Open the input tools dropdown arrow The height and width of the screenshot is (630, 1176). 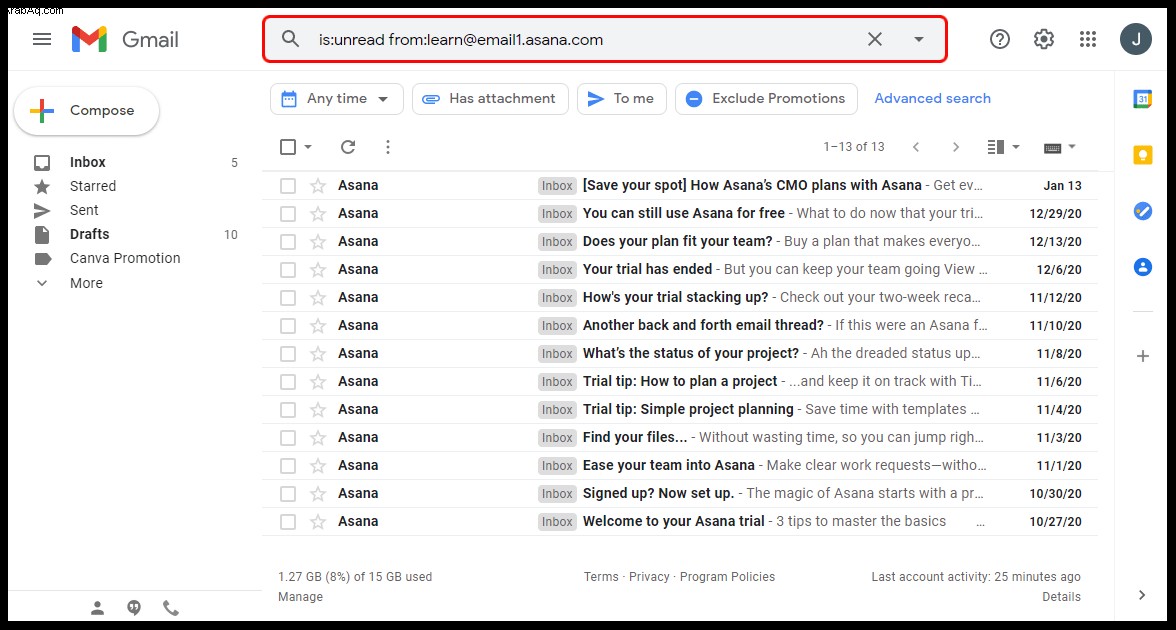(1072, 147)
